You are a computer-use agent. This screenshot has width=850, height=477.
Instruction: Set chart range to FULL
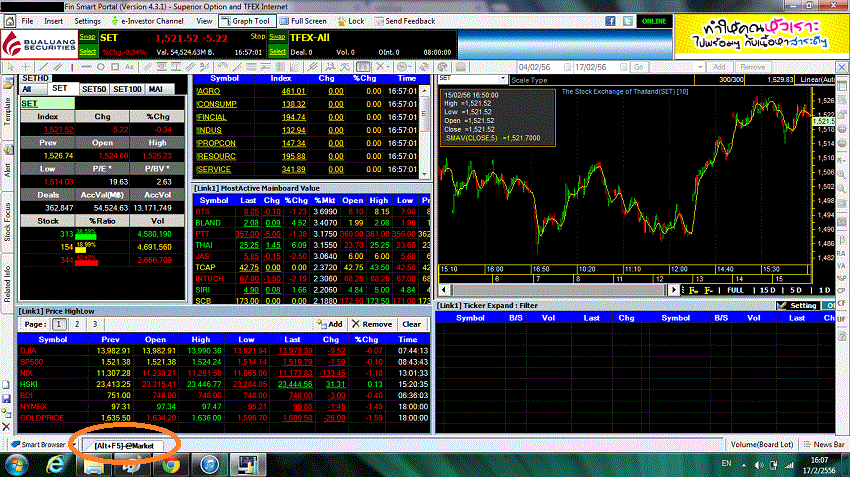point(735,290)
